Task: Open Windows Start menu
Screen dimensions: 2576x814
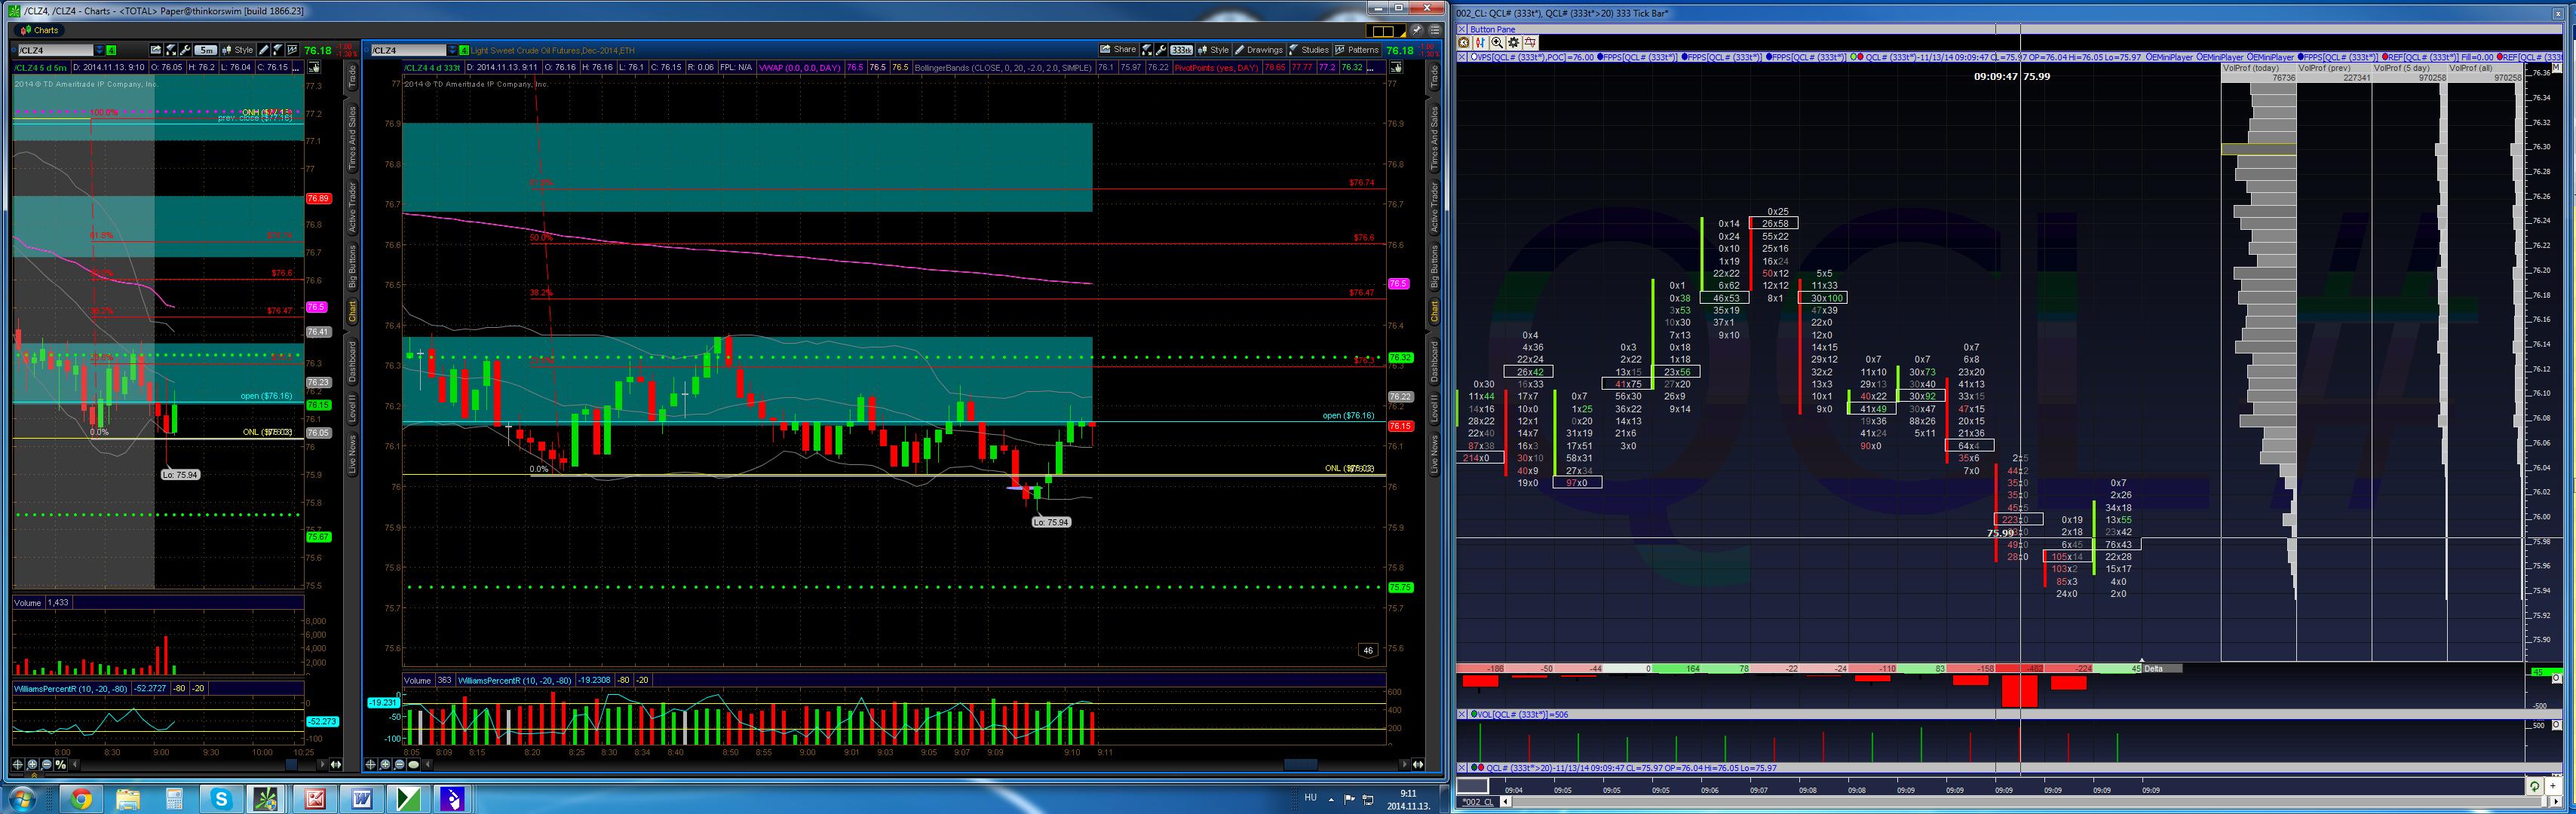Action: click(22, 799)
